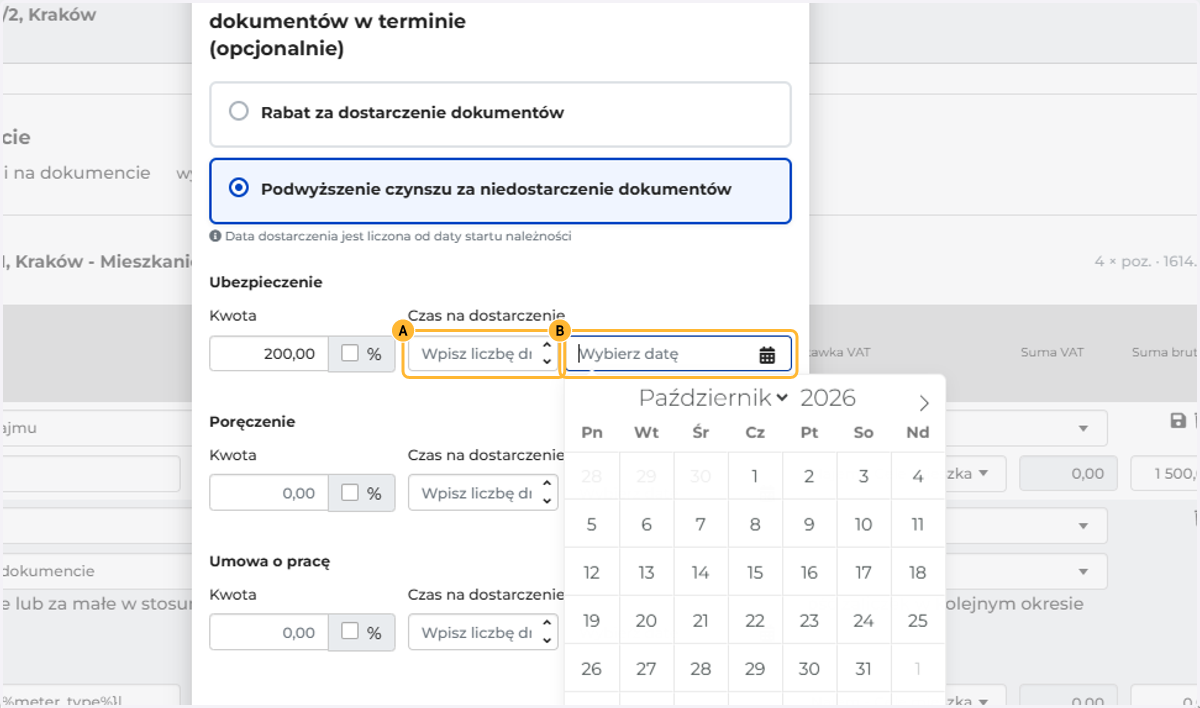Pick October 12 in the calendar
Image resolution: width=1200 pixels, height=708 pixels.
pos(592,573)
